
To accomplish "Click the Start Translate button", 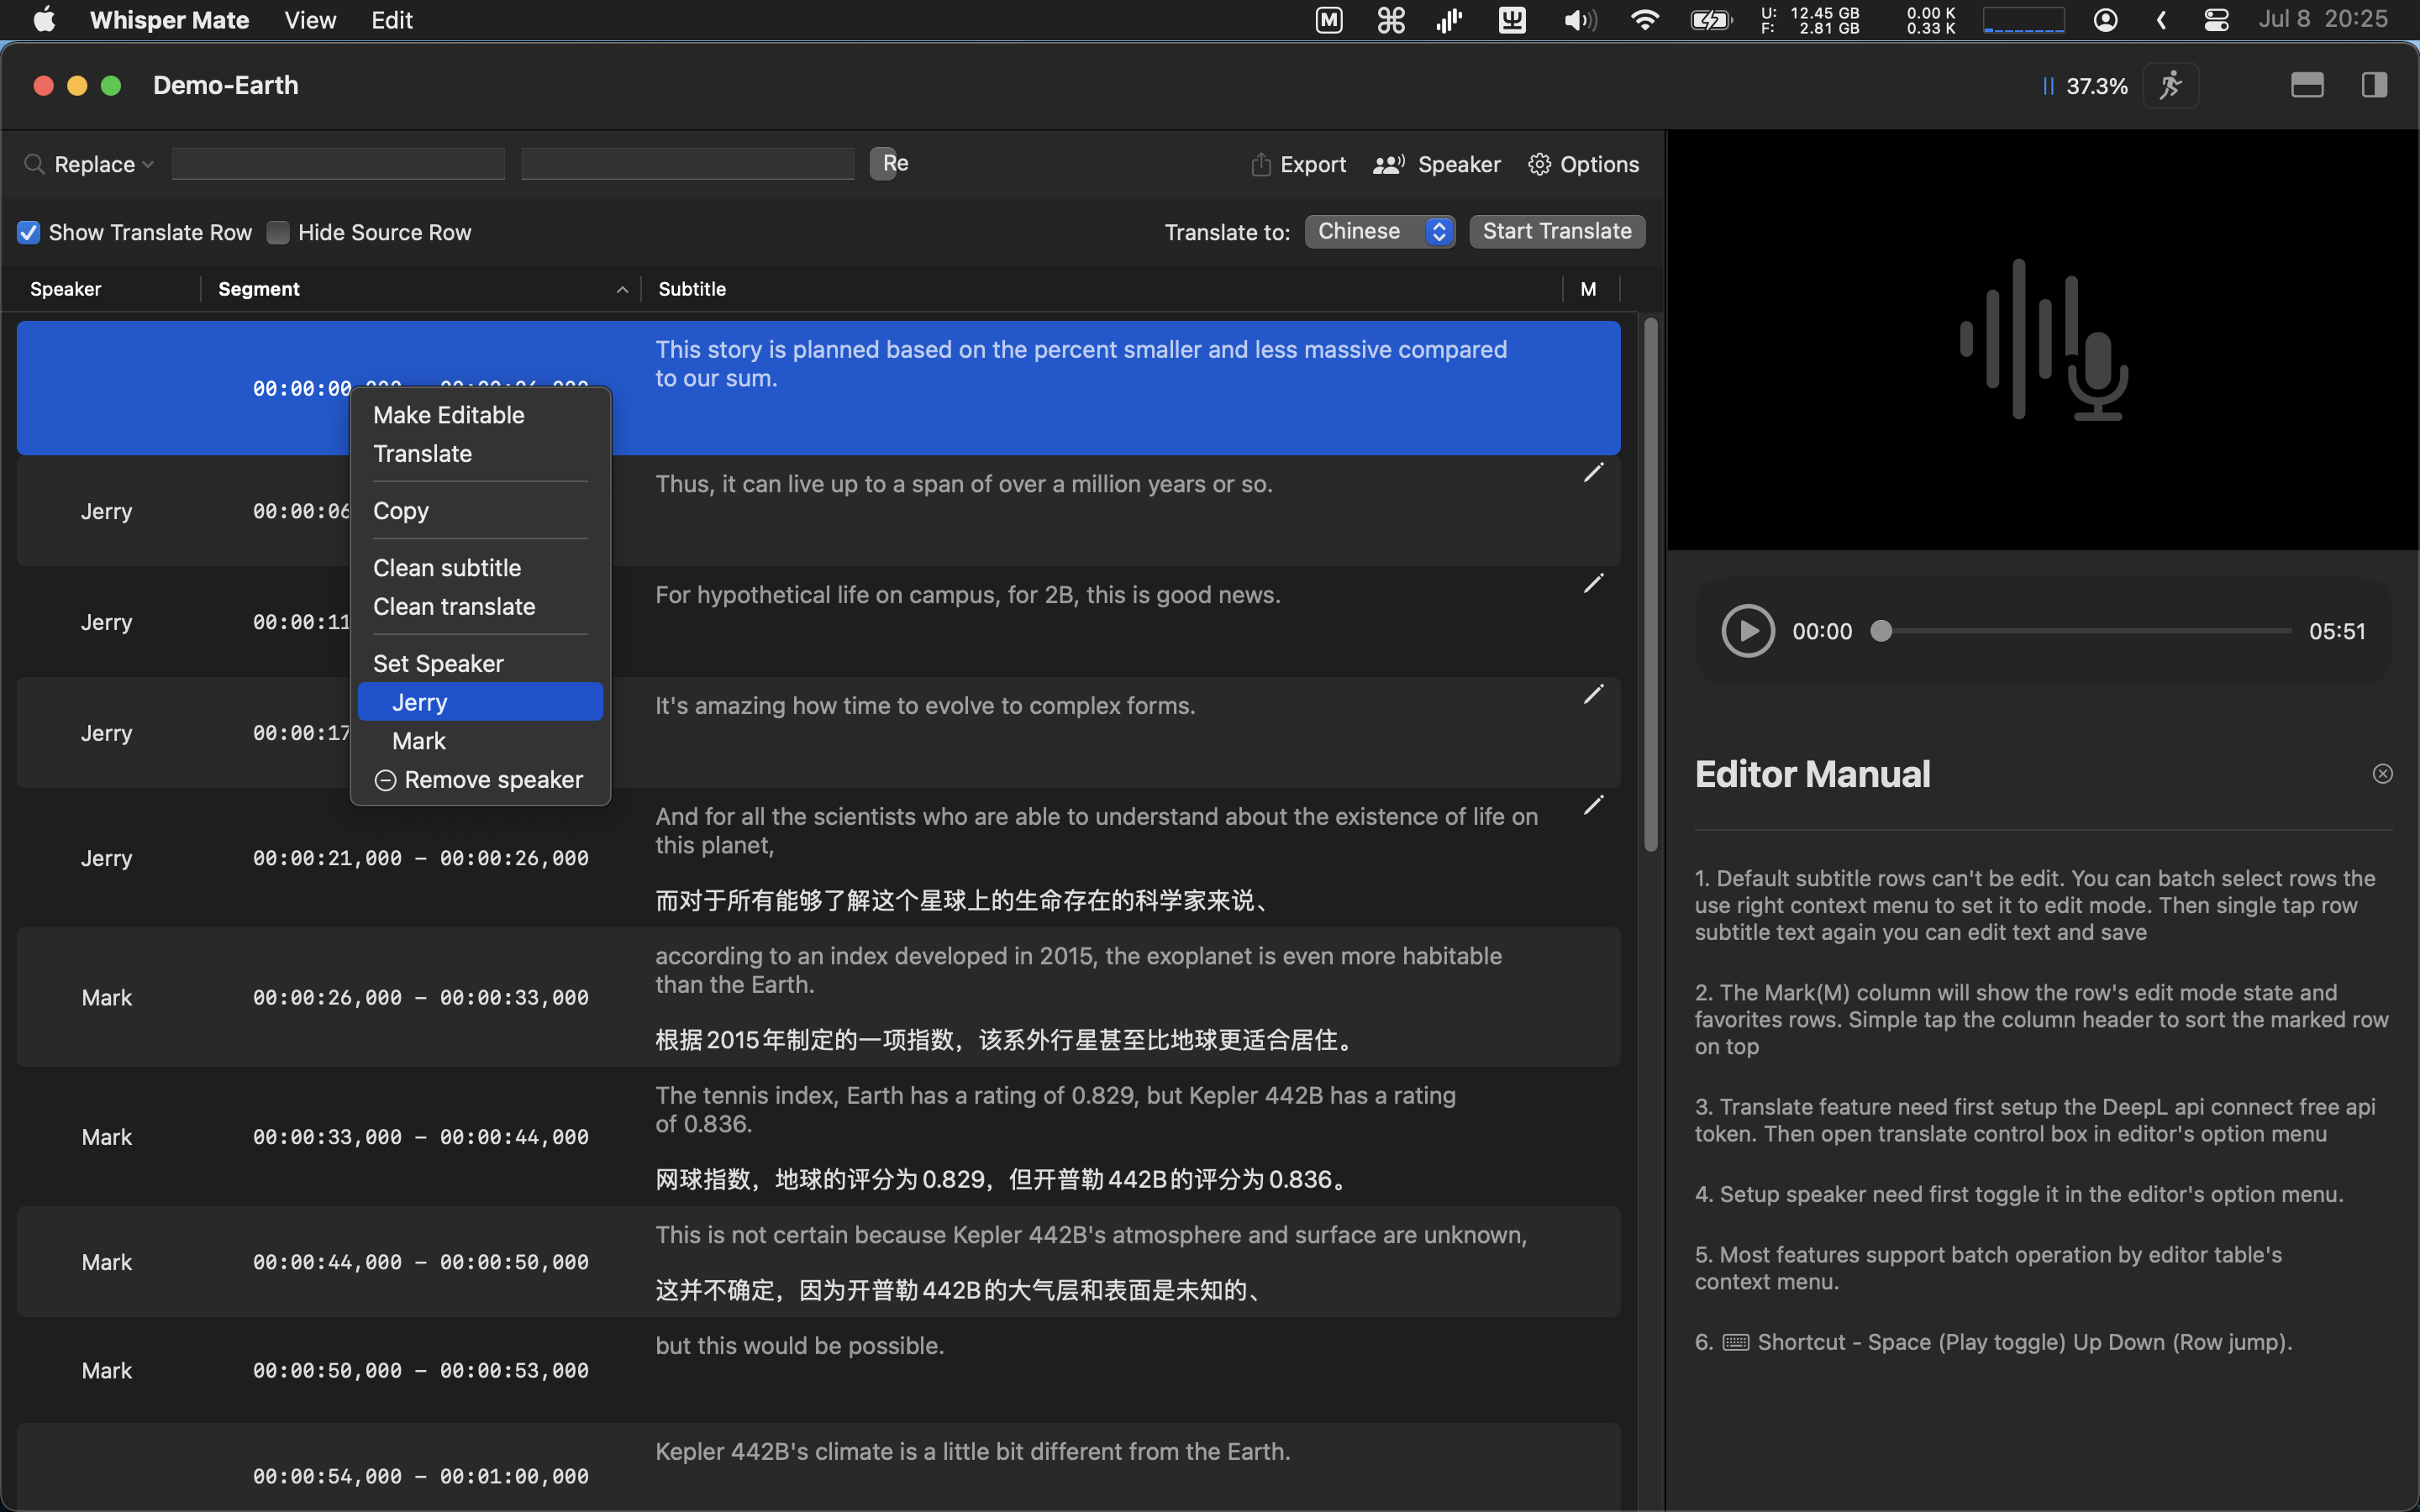I will click(1556, 232).
